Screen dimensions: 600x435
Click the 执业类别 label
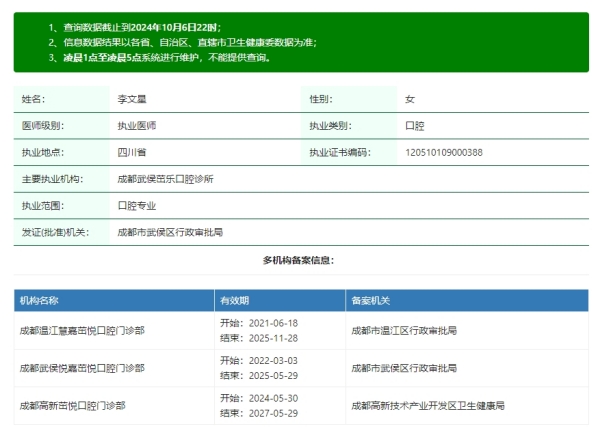(331, 125)
